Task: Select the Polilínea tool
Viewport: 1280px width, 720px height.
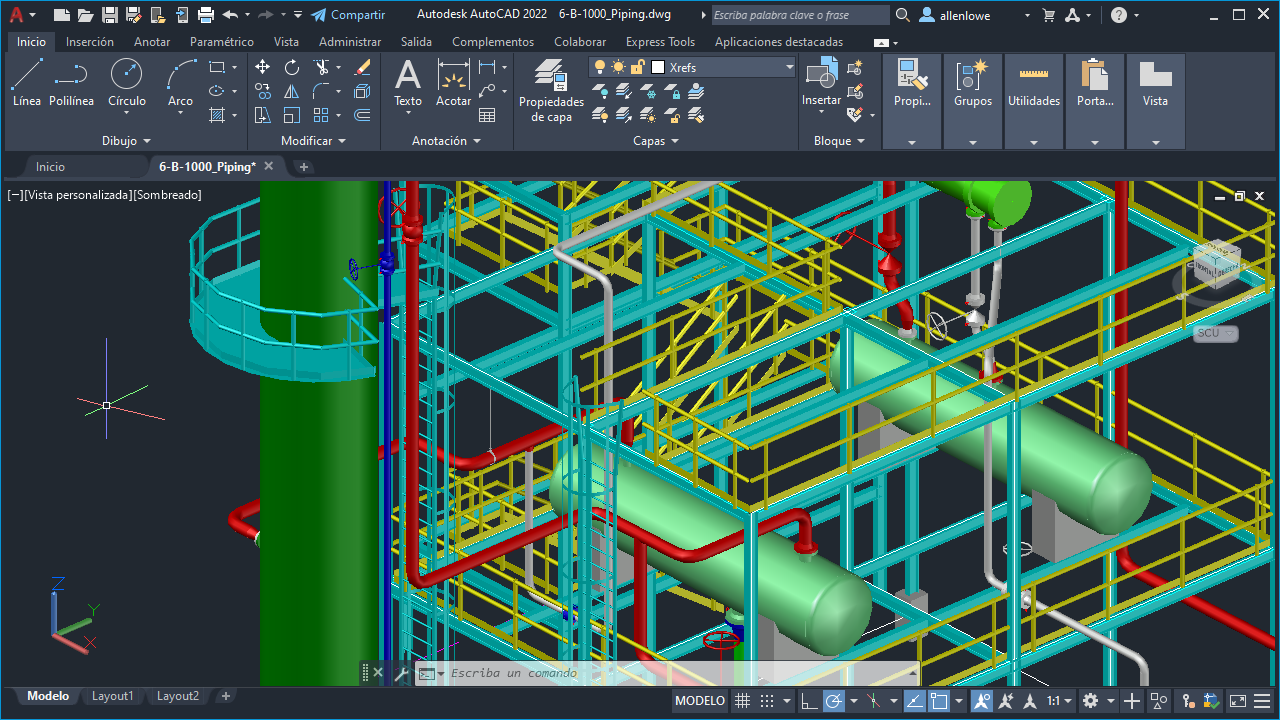Action: tap(71, 82)
